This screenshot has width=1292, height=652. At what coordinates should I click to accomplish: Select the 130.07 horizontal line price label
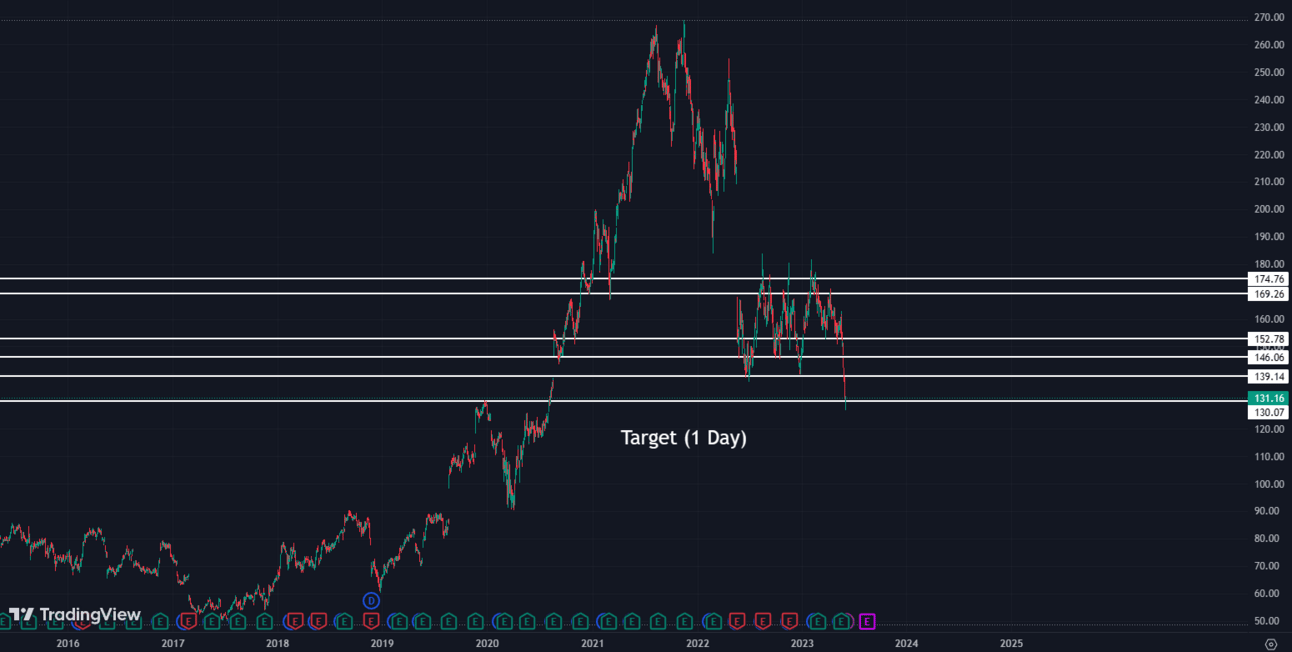(x=1267, y=412)
